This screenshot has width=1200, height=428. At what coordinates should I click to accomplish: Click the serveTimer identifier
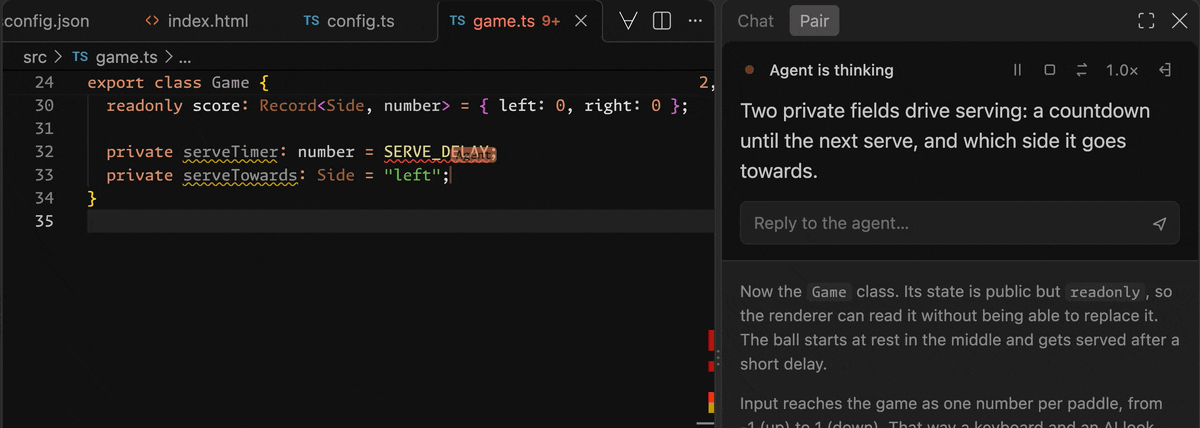click(231, 152)
